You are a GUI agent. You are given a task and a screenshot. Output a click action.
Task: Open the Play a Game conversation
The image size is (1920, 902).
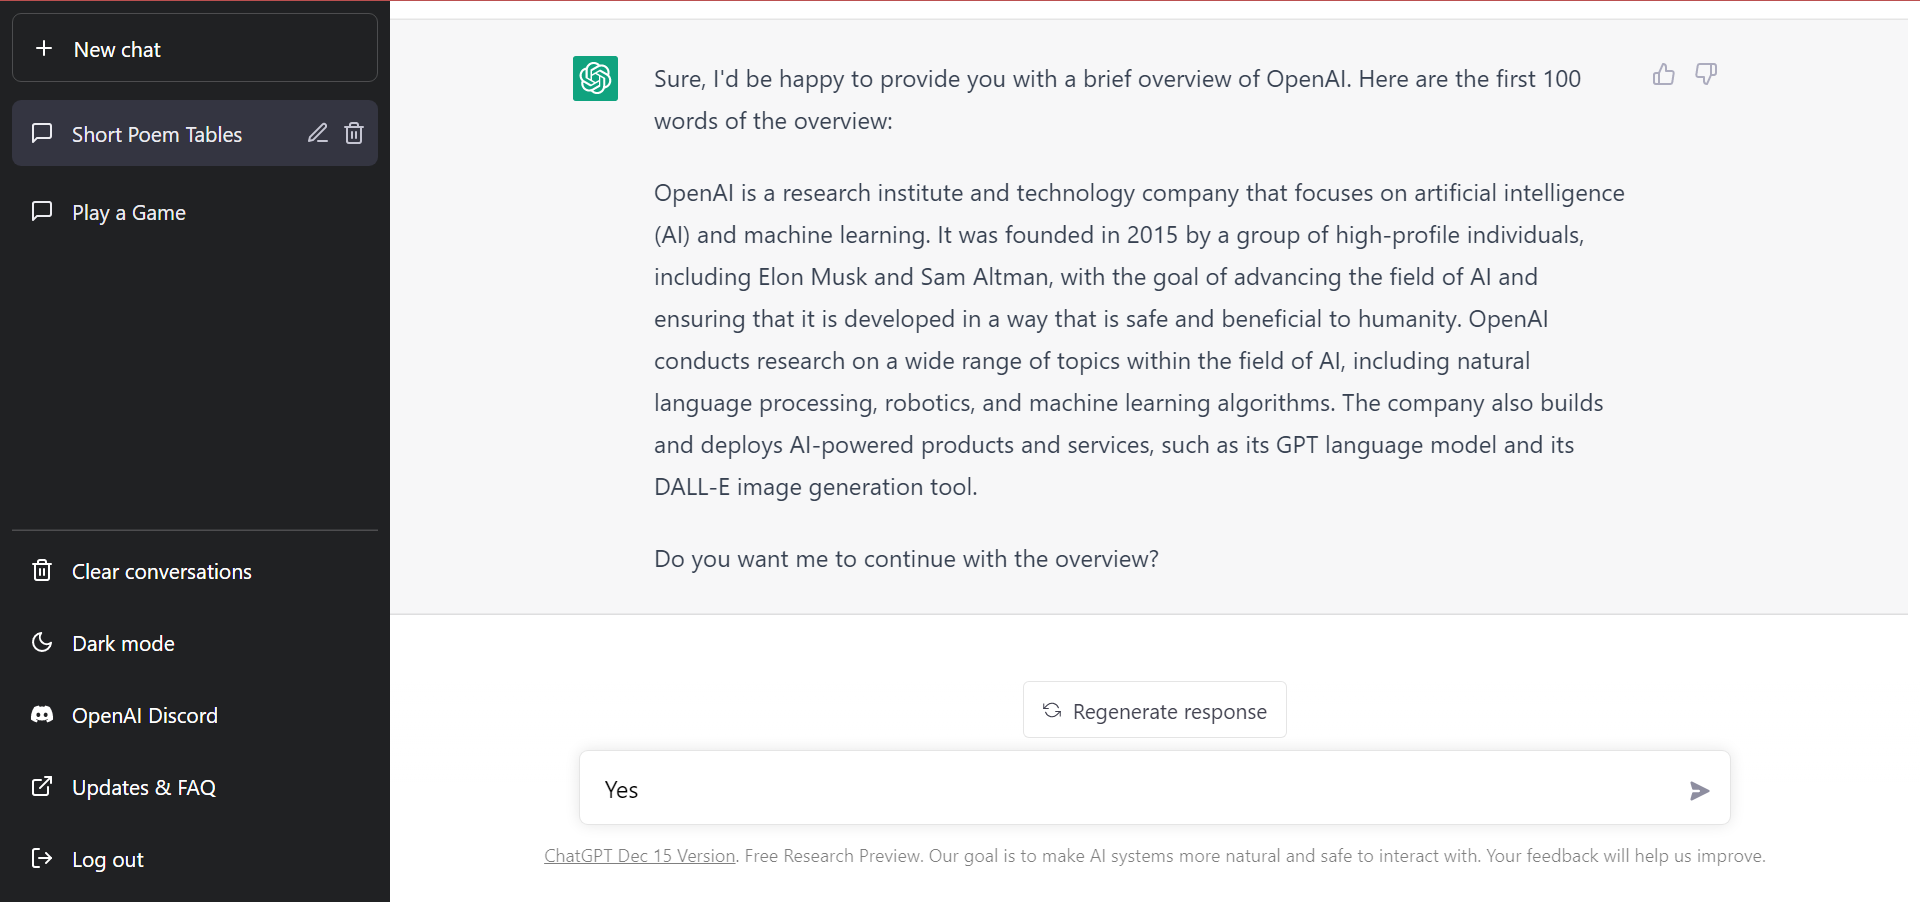click(x=129, y=213)
